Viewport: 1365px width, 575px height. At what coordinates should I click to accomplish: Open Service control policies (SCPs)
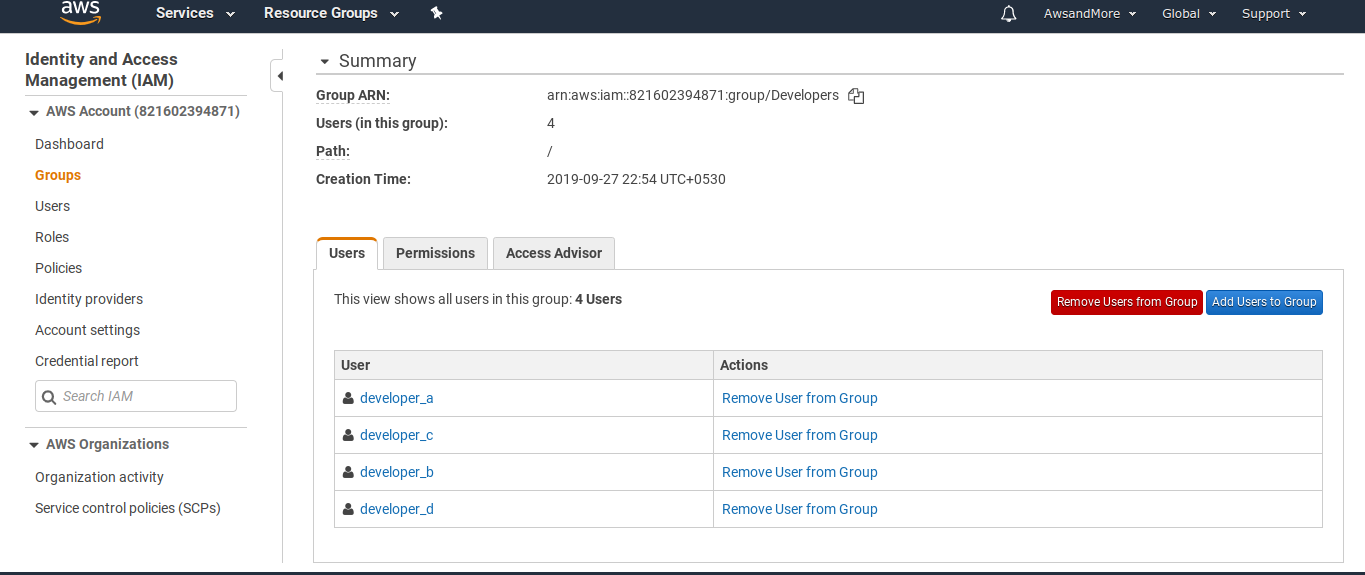pos(128,508)
